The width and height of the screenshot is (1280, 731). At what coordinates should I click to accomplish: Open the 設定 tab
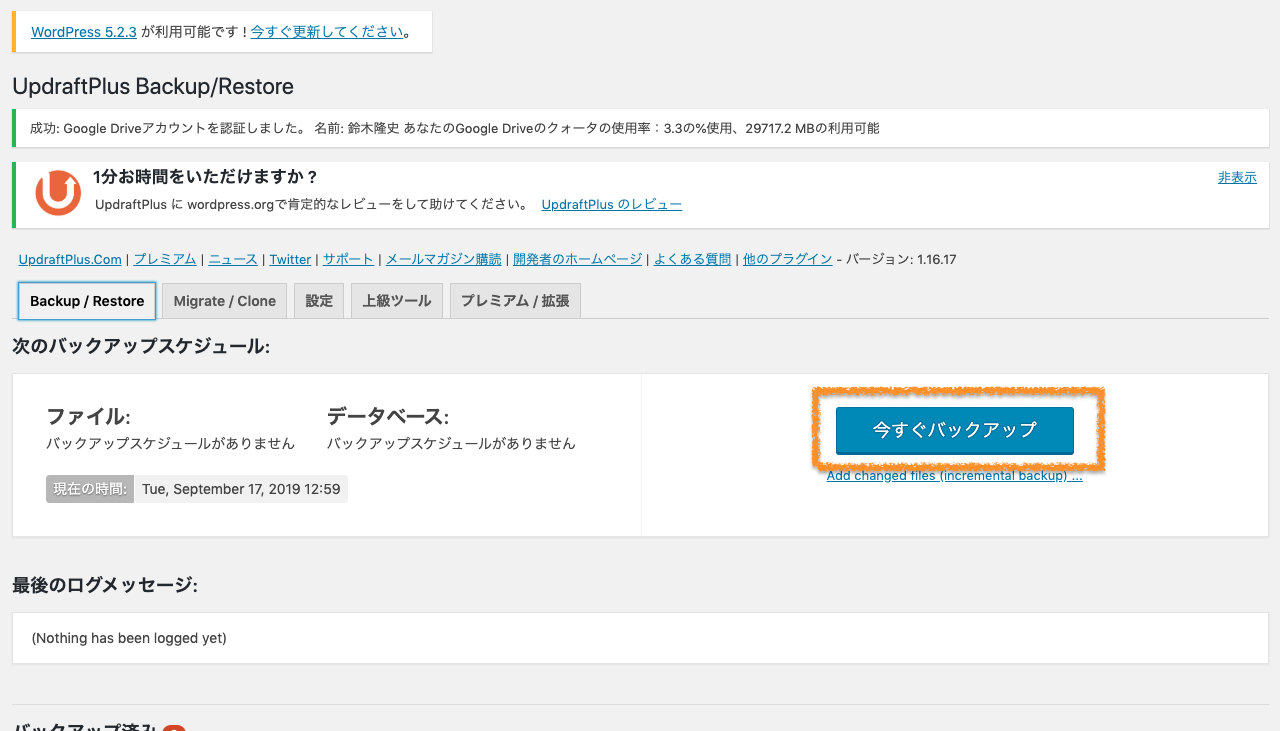coord(319,301)
